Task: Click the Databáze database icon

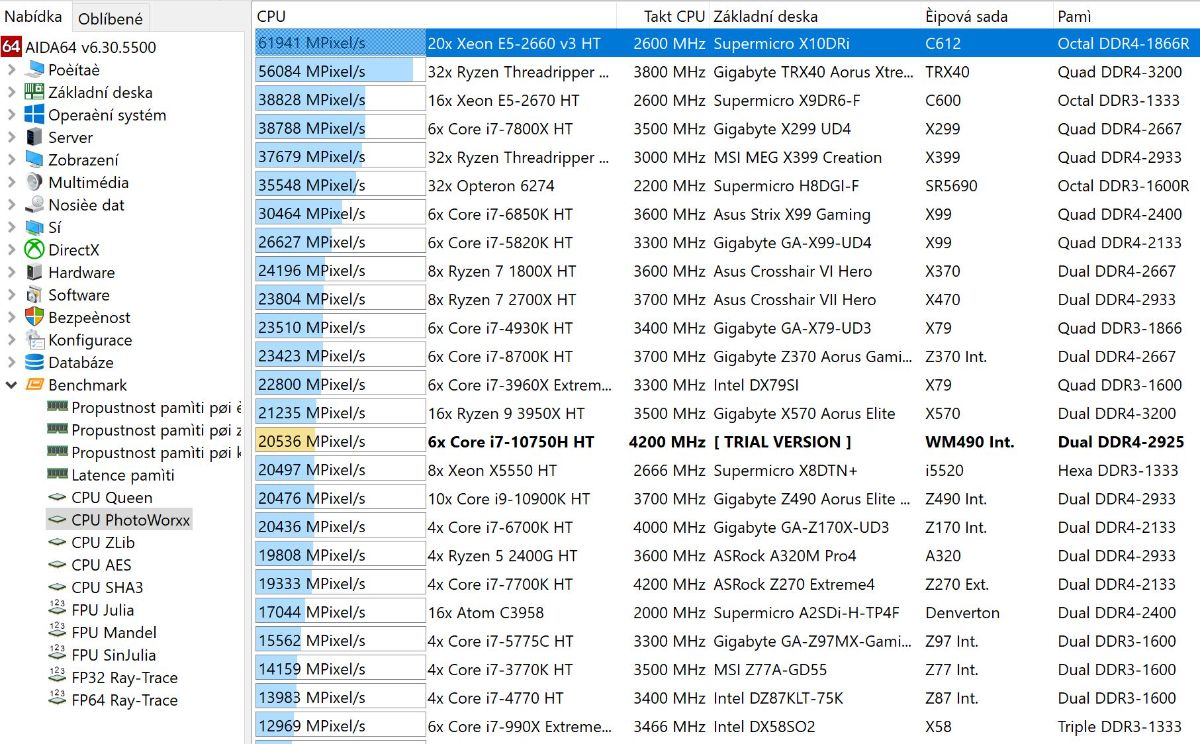Action: [x=35, y=362]
